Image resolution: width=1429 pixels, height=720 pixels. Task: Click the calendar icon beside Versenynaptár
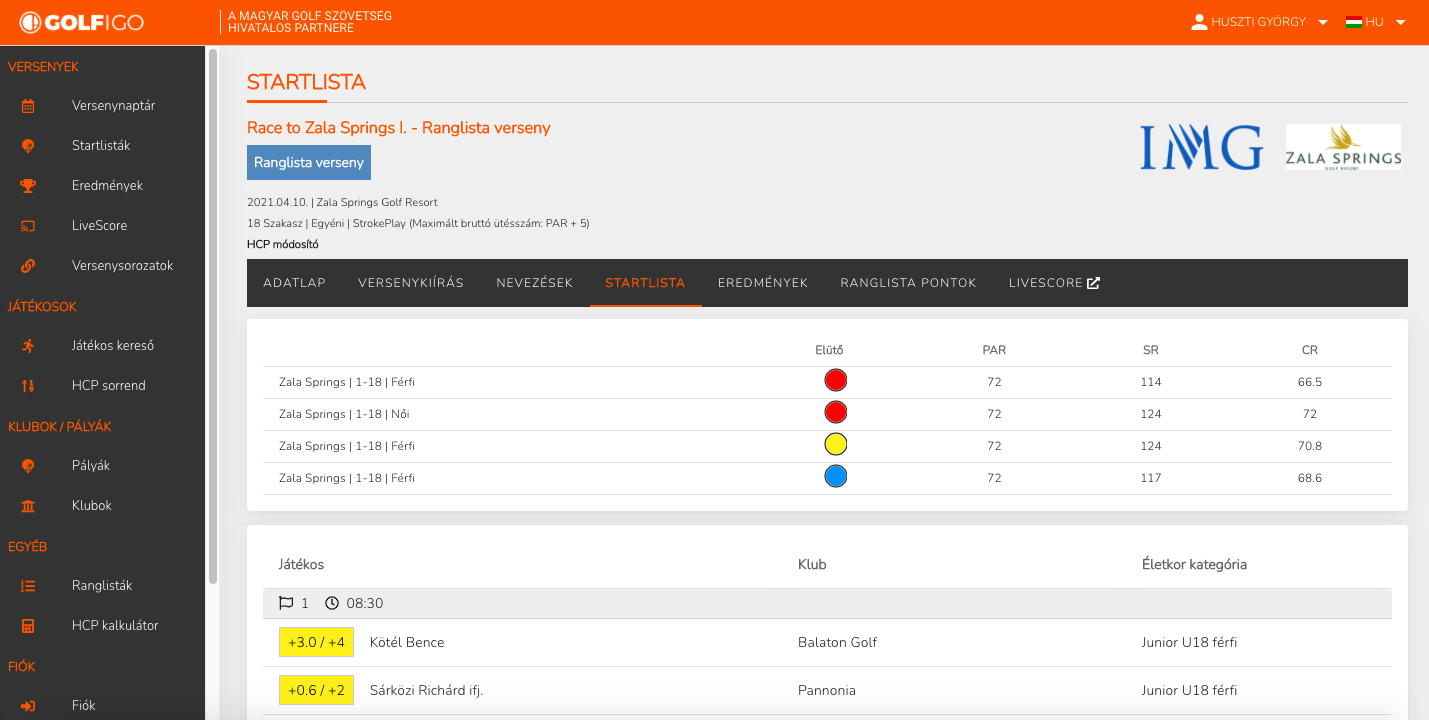coord(28,106)
